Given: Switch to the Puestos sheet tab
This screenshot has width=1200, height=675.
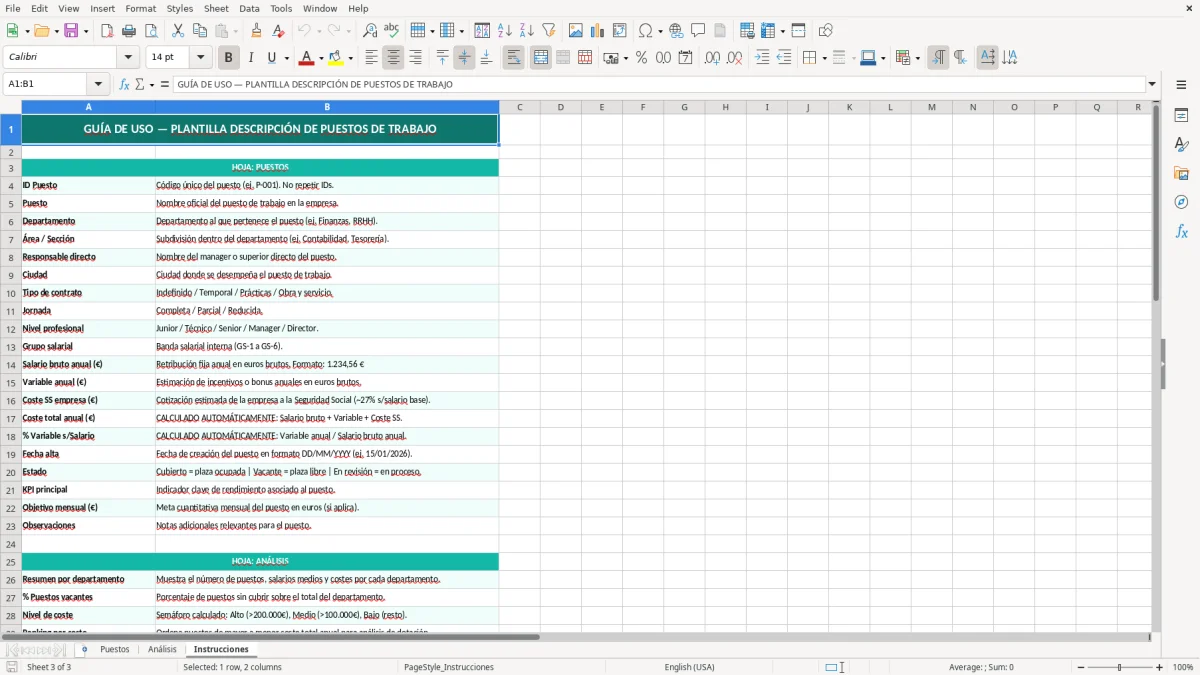Looking at the screenshot, I should point(115,649).
